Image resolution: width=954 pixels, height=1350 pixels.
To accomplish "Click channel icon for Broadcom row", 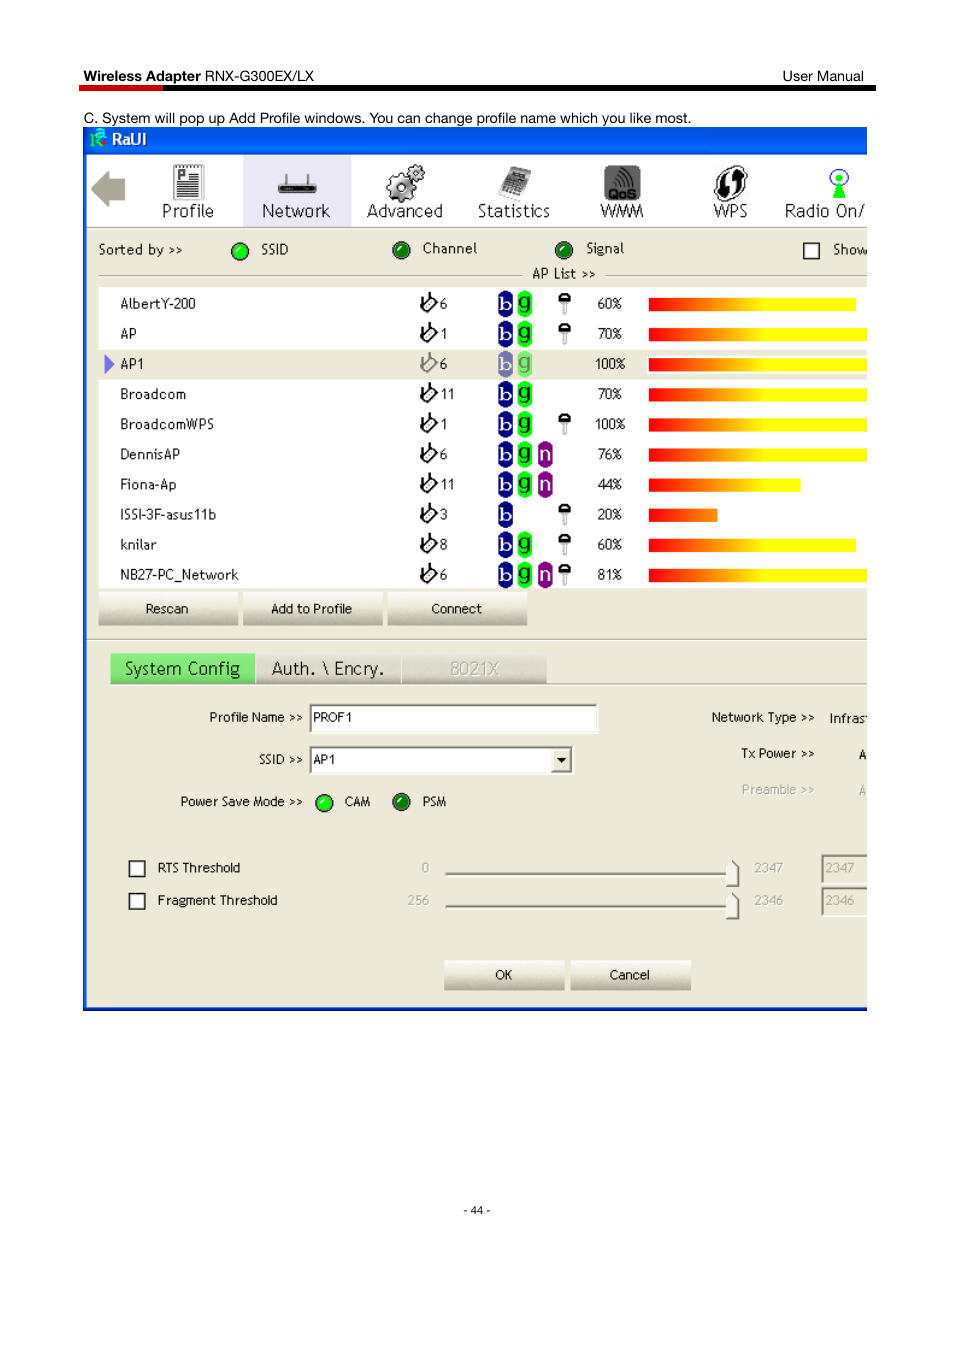I will [x=429, y=393].
